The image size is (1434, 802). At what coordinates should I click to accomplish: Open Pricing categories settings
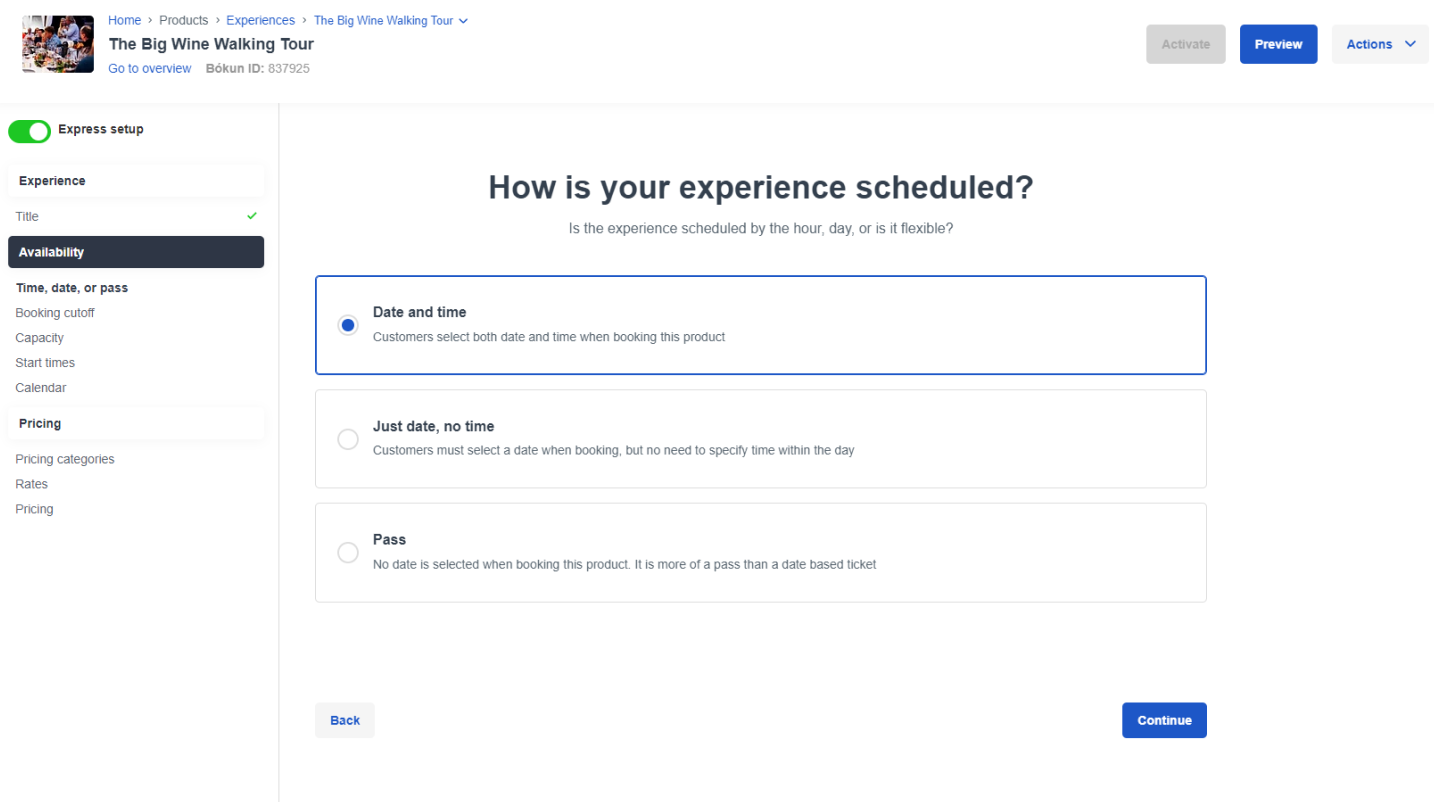[64, 458]
